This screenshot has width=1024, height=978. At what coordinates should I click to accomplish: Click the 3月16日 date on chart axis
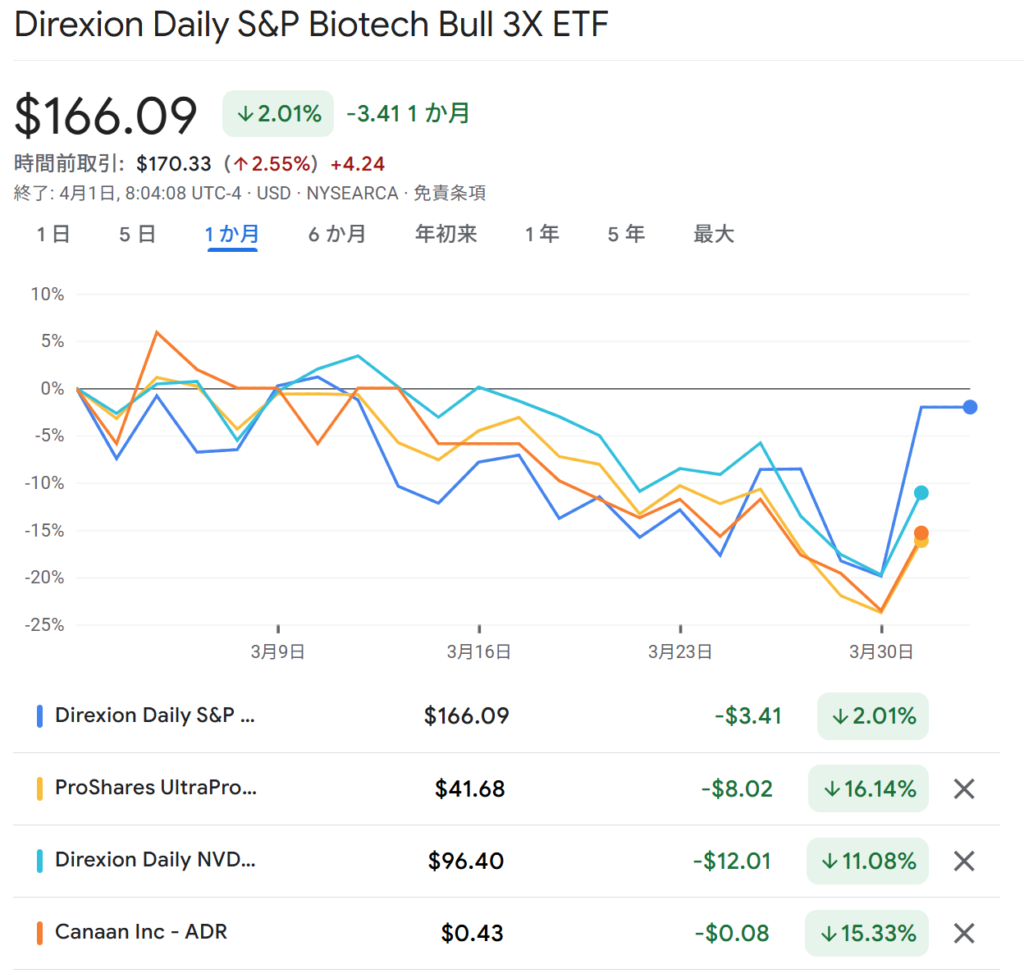coord(480,652)
